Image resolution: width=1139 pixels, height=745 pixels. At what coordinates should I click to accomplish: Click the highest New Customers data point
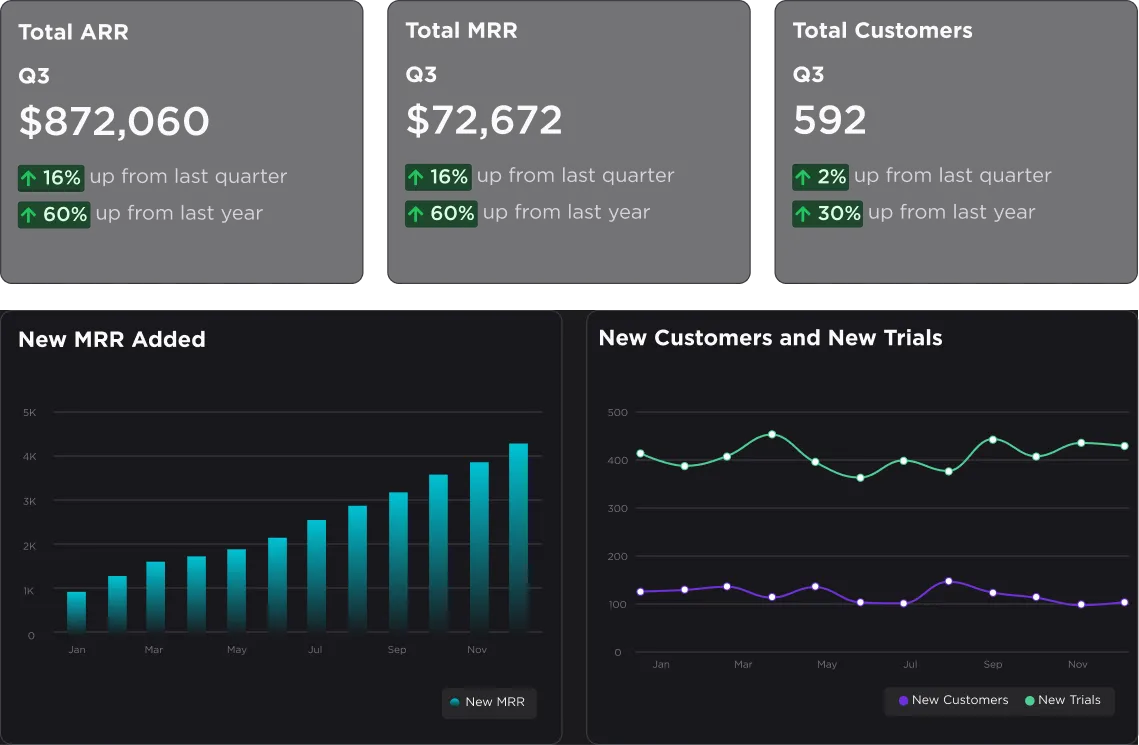949,581
